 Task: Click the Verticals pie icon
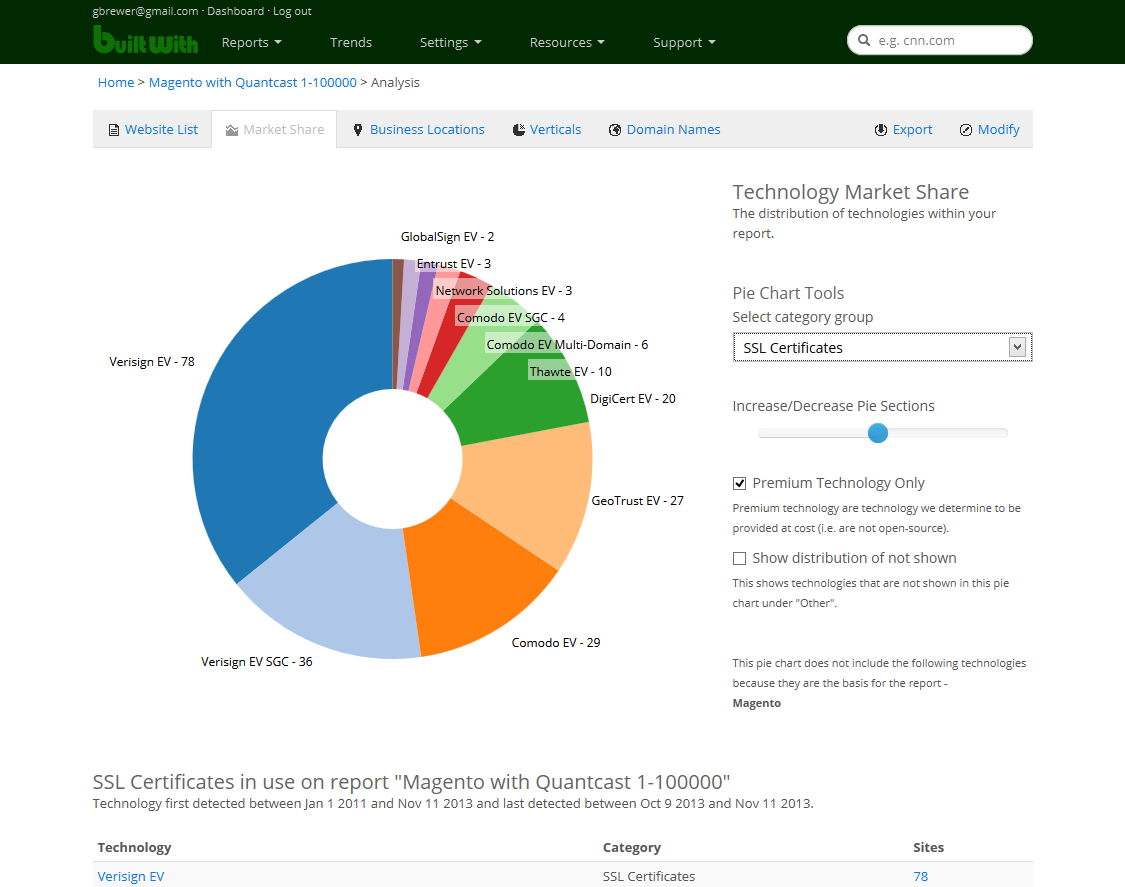[519, 130]
